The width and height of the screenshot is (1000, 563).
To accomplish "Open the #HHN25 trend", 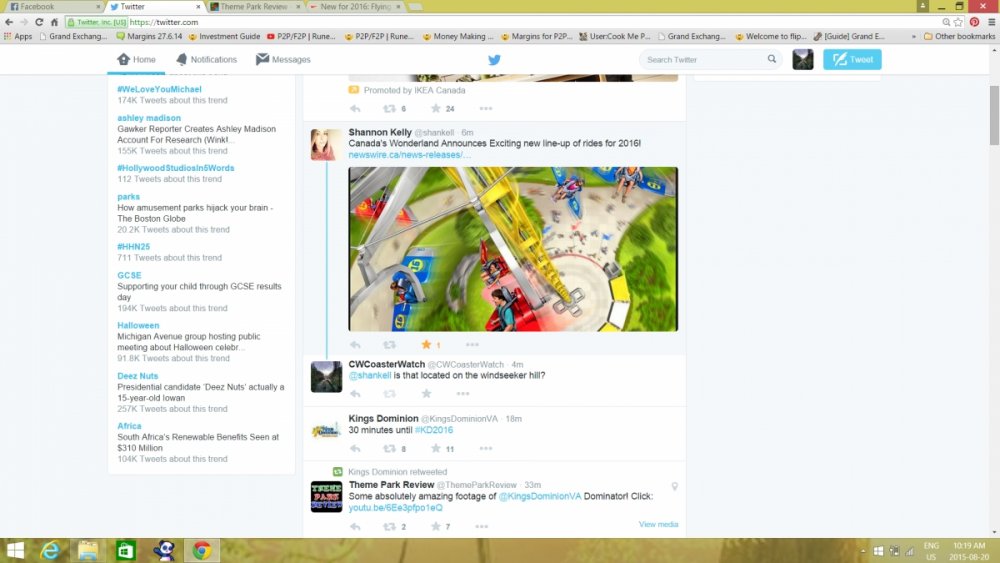I will (x=133, y=247).
